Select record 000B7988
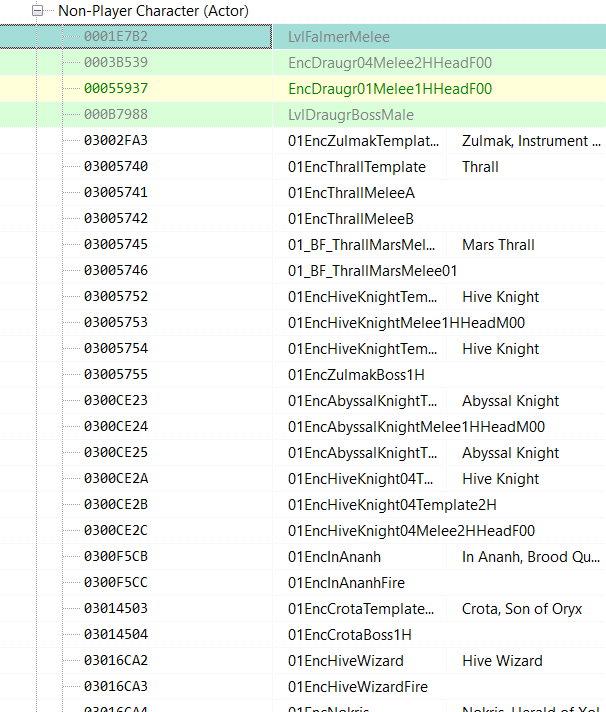The width and height of the screenshot is (606, 712). [x=116, y=114]
